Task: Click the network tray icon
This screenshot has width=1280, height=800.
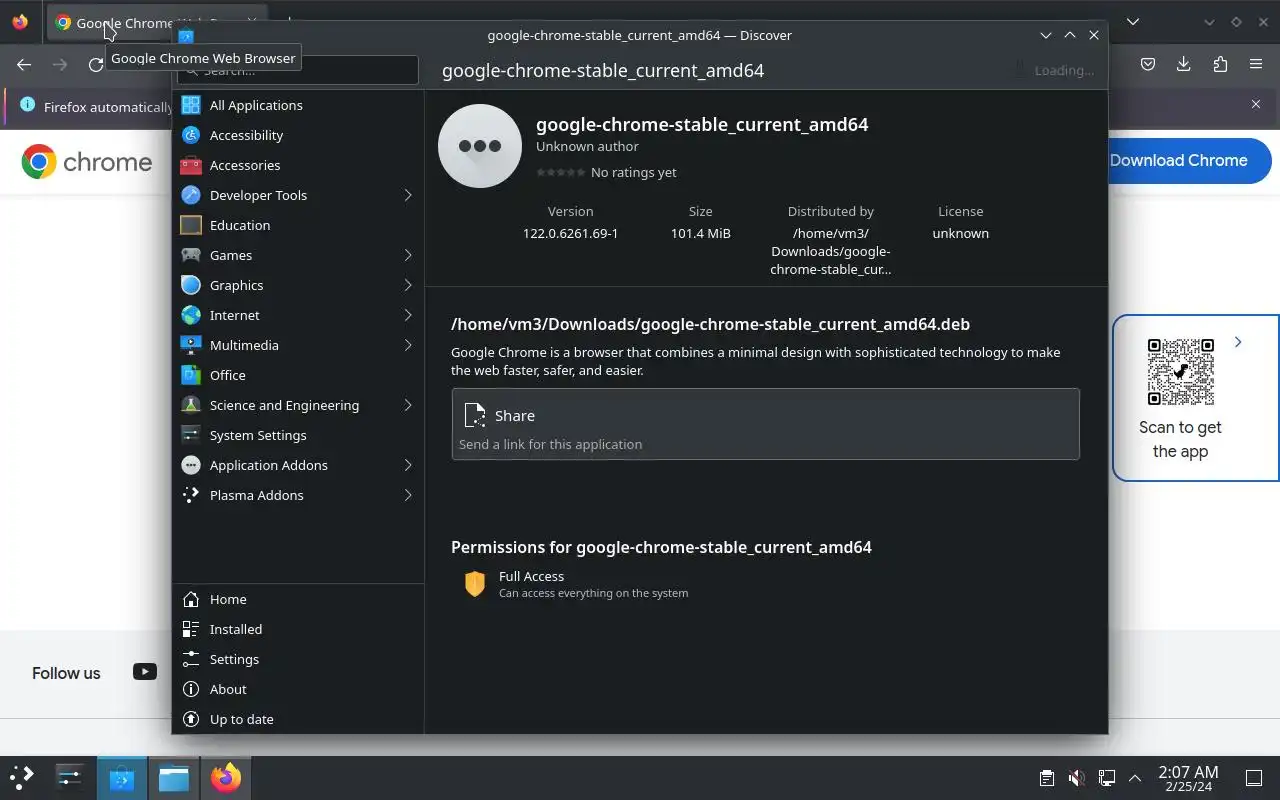Action: [1107, 778]
